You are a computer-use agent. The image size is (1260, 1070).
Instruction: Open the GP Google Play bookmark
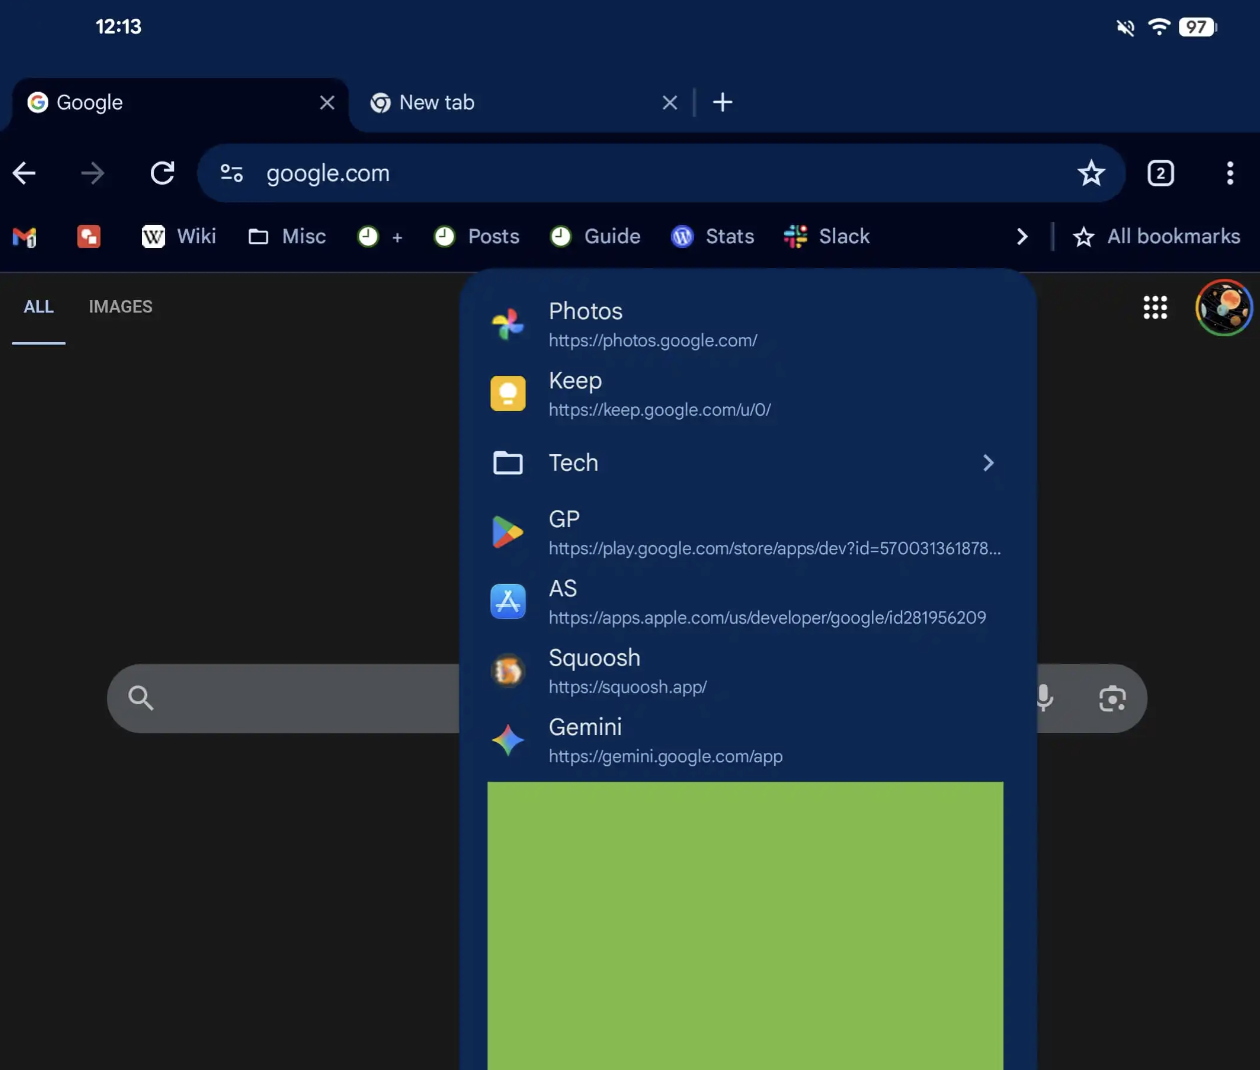tap(747, 532)
